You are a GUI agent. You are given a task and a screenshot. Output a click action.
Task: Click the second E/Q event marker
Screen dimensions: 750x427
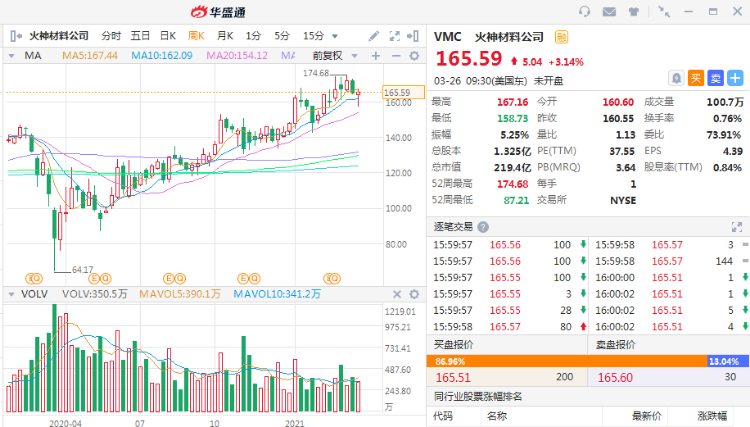100,278
